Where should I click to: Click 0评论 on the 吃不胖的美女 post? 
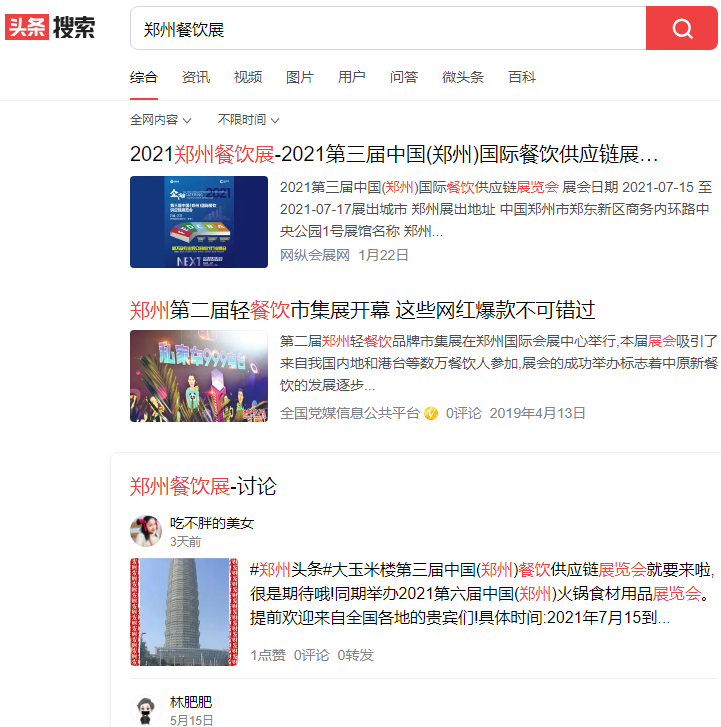[311, 655]
